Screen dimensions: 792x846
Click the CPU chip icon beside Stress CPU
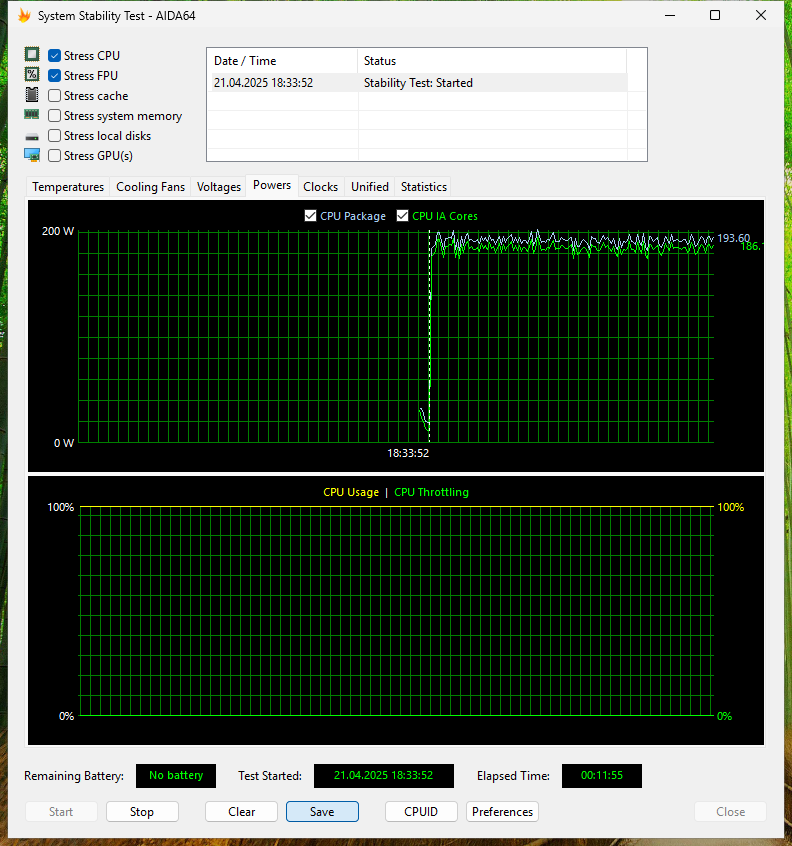32,54
